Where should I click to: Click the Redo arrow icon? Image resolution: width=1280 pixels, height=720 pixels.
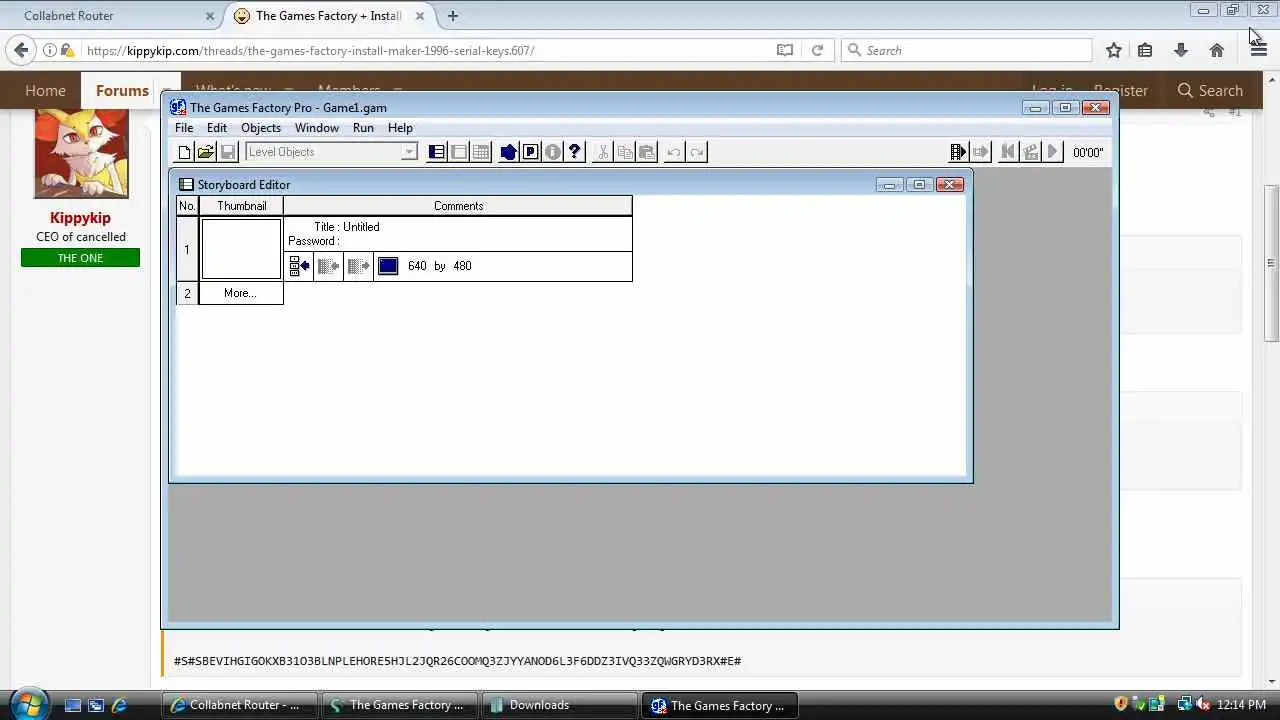pyautogui.click(x=697, y=152)
